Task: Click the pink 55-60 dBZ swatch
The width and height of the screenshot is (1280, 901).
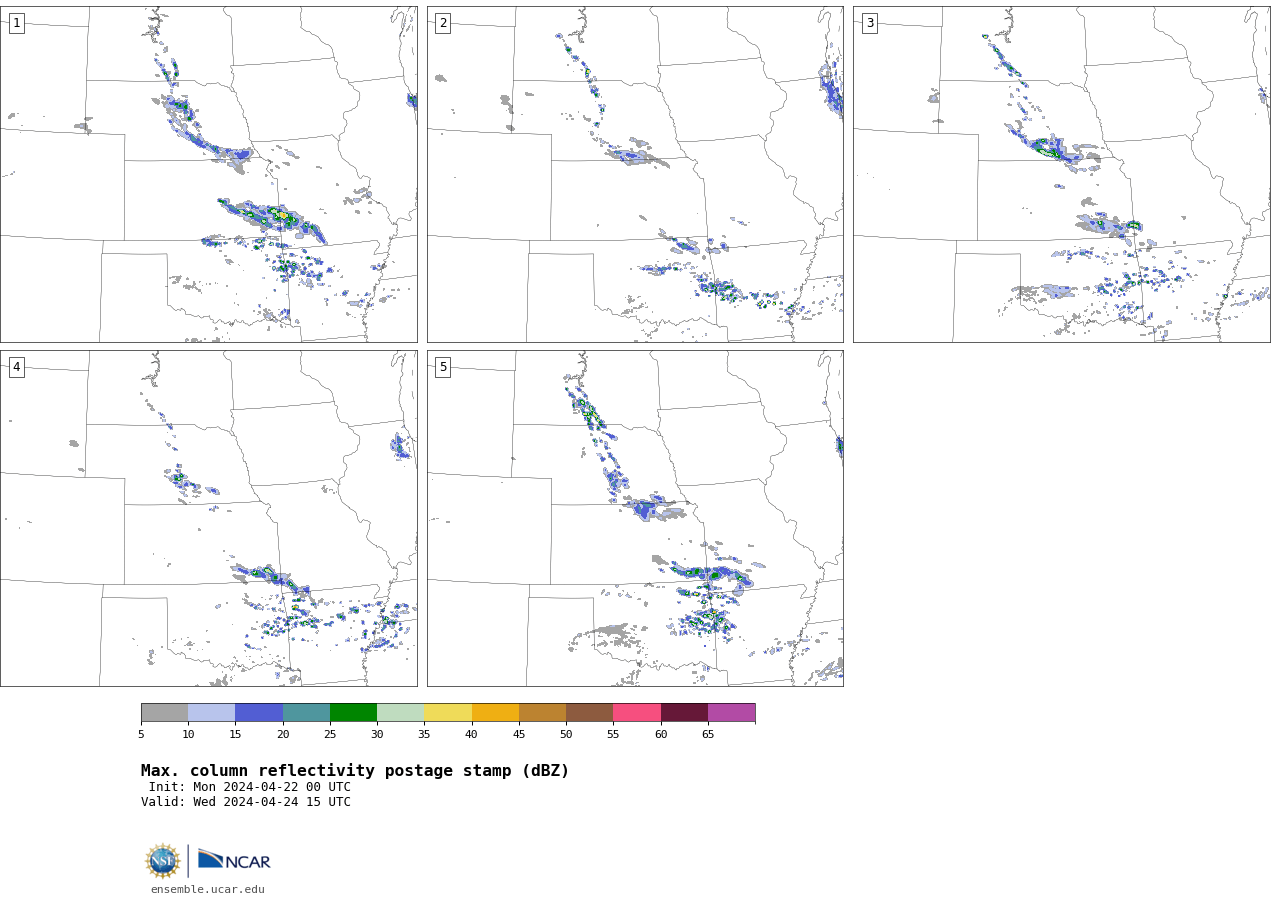Action: (637, 713)
